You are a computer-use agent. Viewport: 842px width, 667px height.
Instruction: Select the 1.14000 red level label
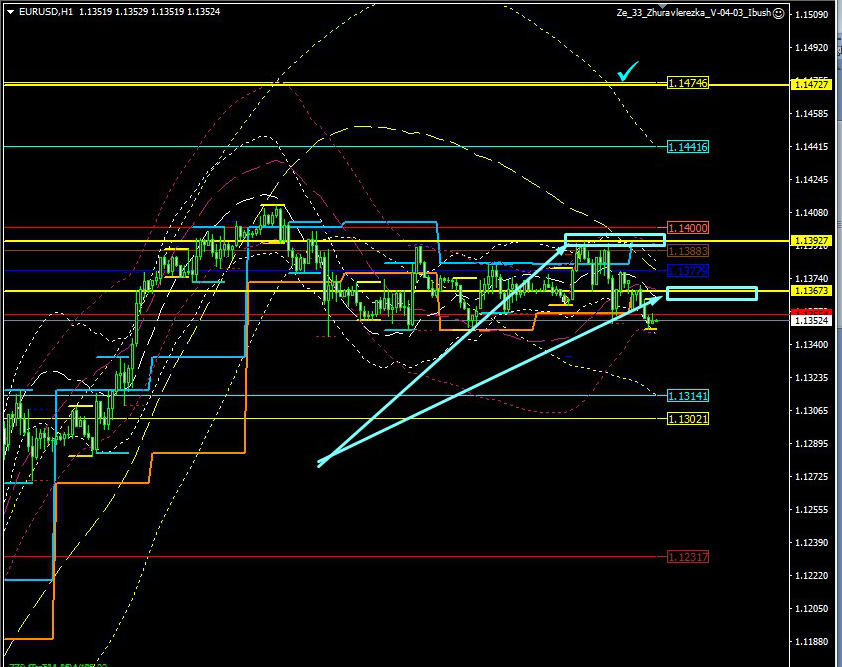coord(688,228)
